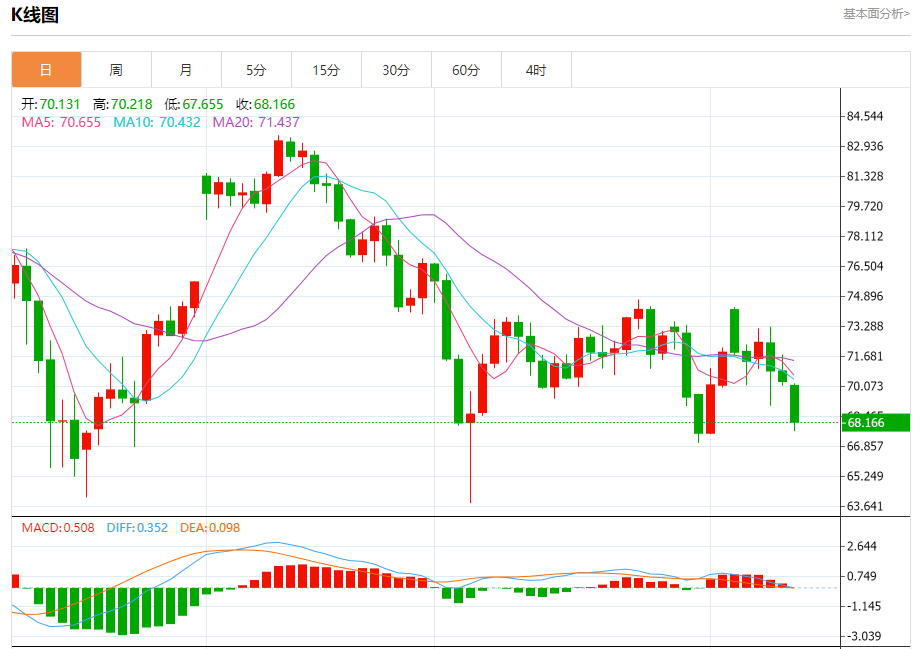The height and width of the screenshot is (649, 922).
Task: Click the K线图 heading
Action: click(35, 15)
